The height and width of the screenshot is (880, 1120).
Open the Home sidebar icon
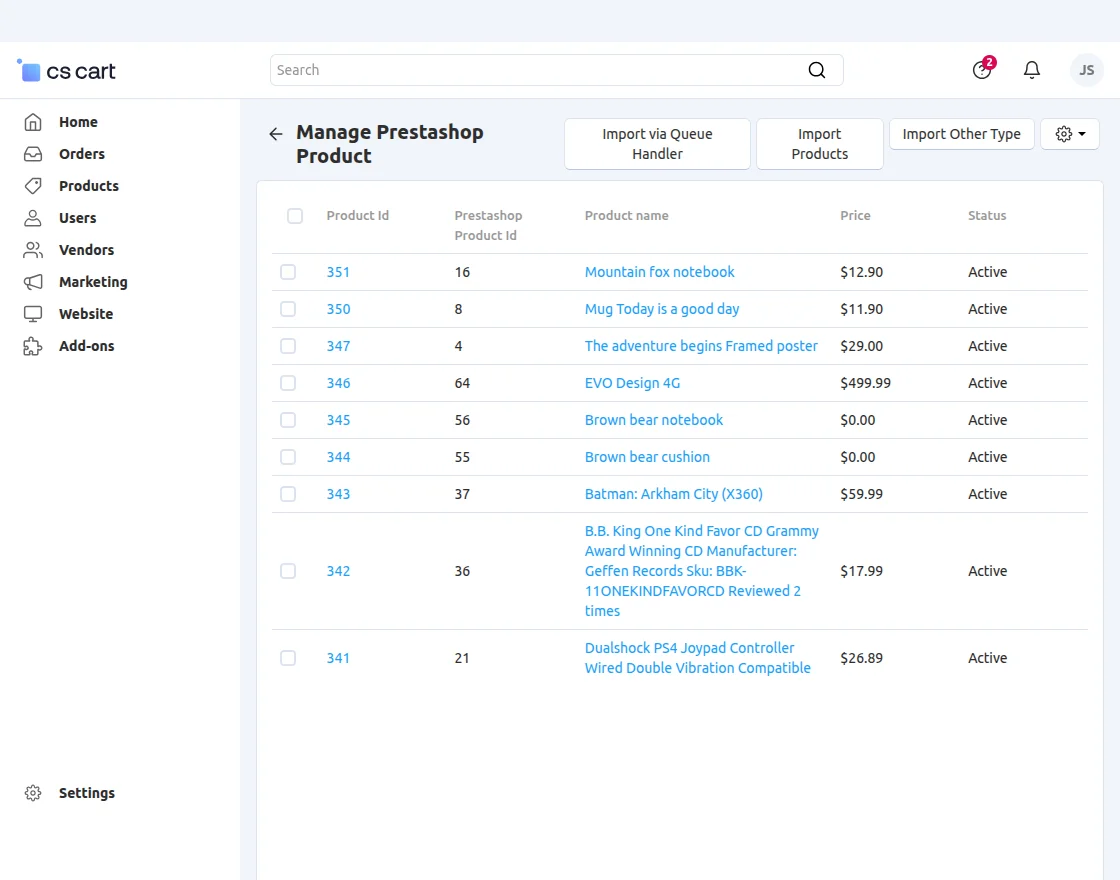click(33, 121)
